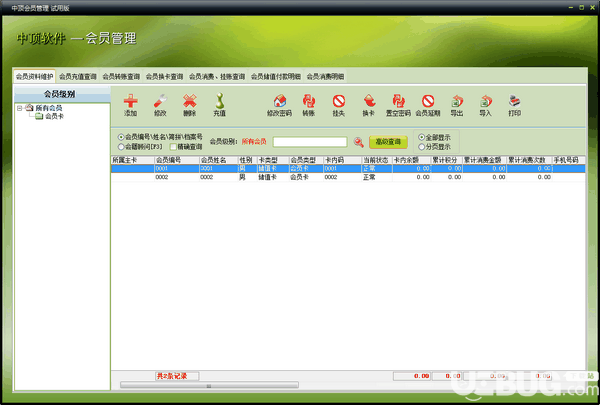Click the 高级查询 button
600x405 pixels.
pyautogui.click(x=388, y=142)
